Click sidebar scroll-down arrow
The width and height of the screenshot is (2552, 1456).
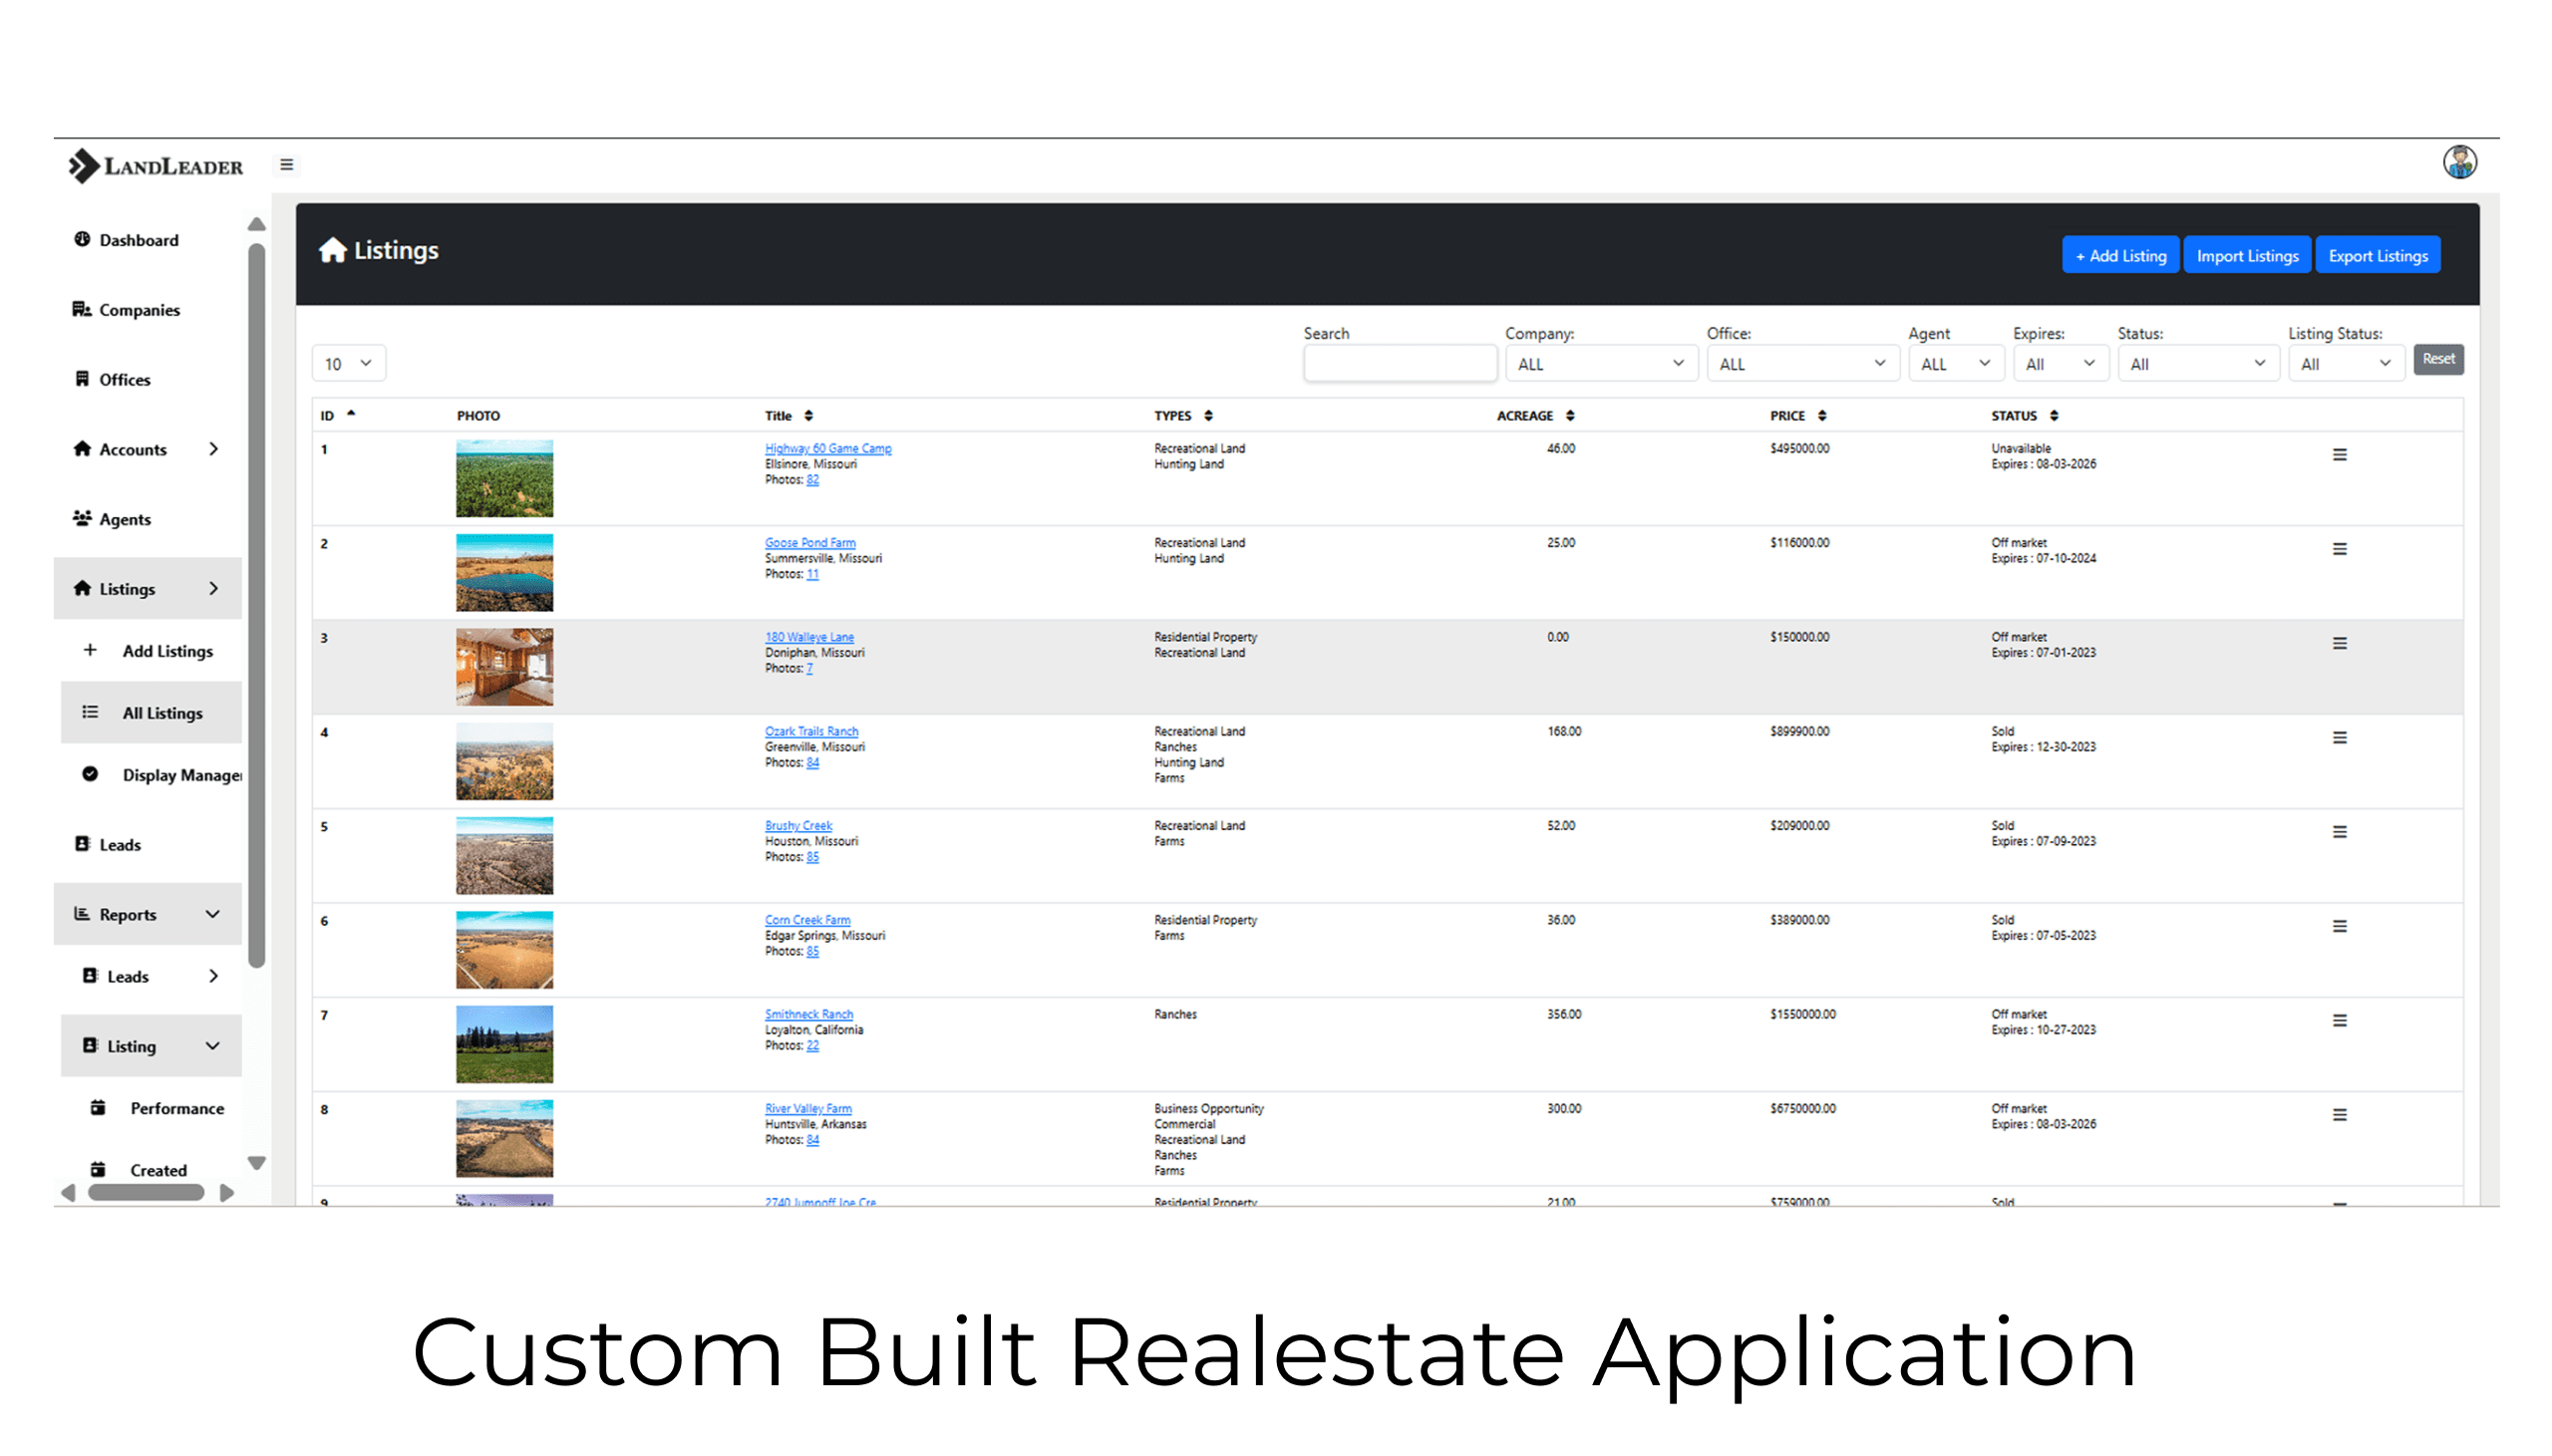[x=256, y=1163]
